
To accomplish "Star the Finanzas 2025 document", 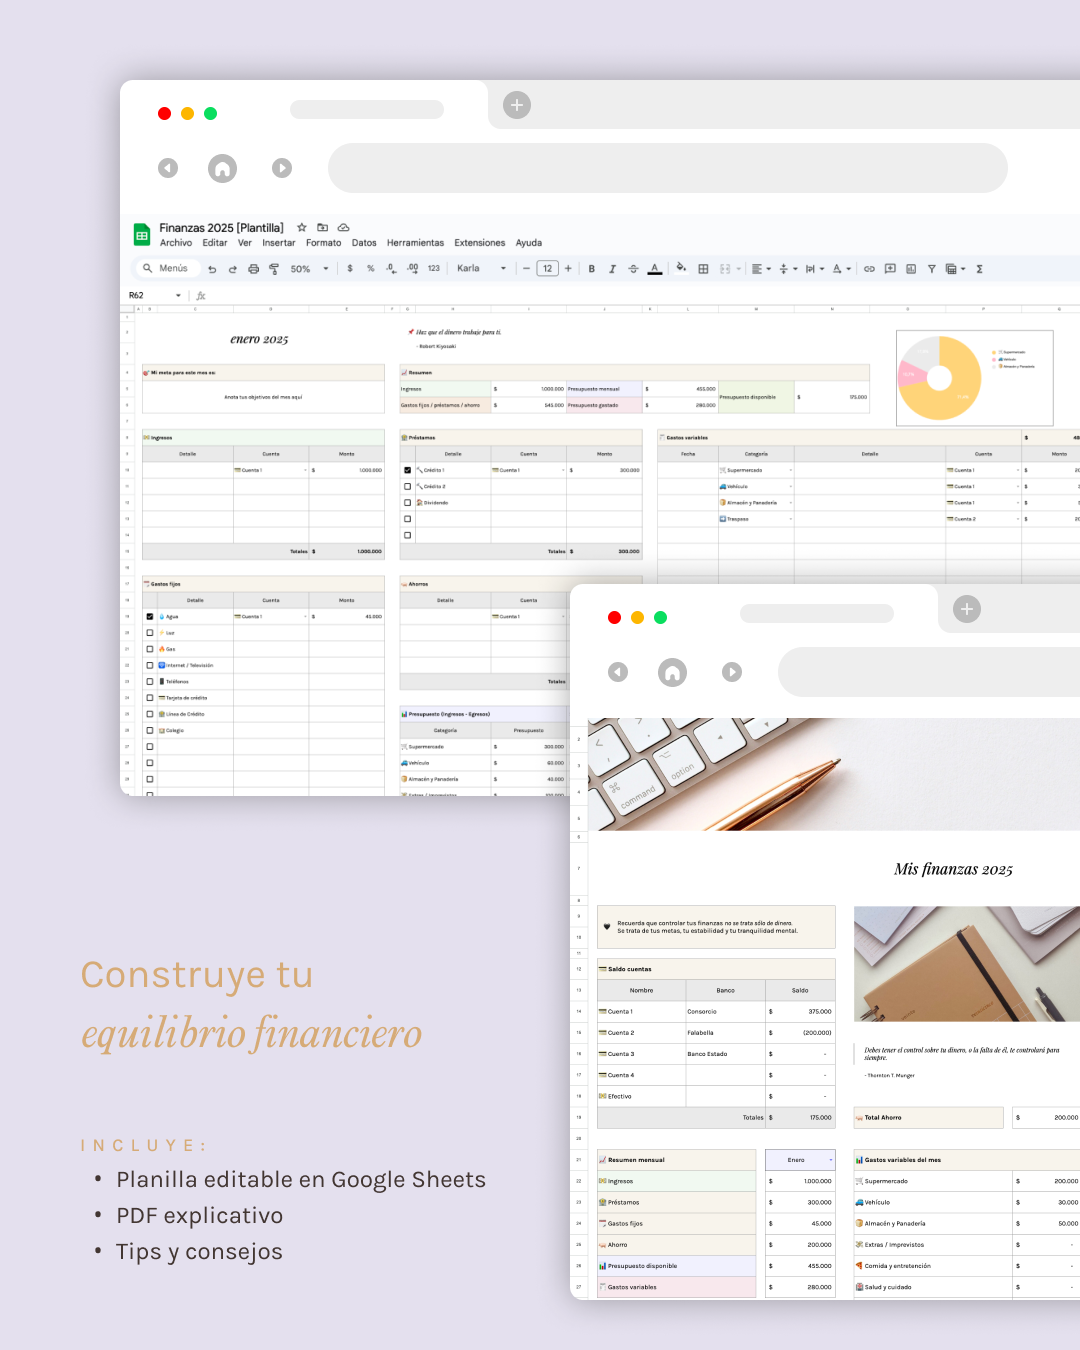I will (301, 228).
